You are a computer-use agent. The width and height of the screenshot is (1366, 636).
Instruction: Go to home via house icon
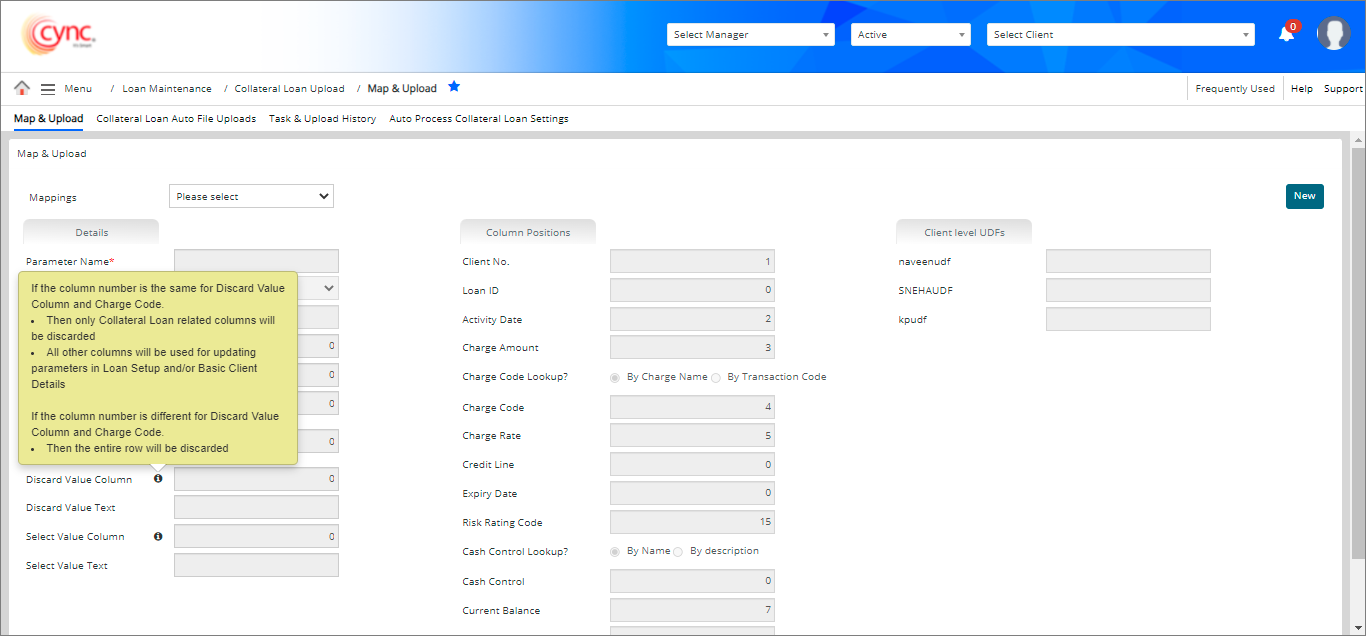(x=22, y=88)
